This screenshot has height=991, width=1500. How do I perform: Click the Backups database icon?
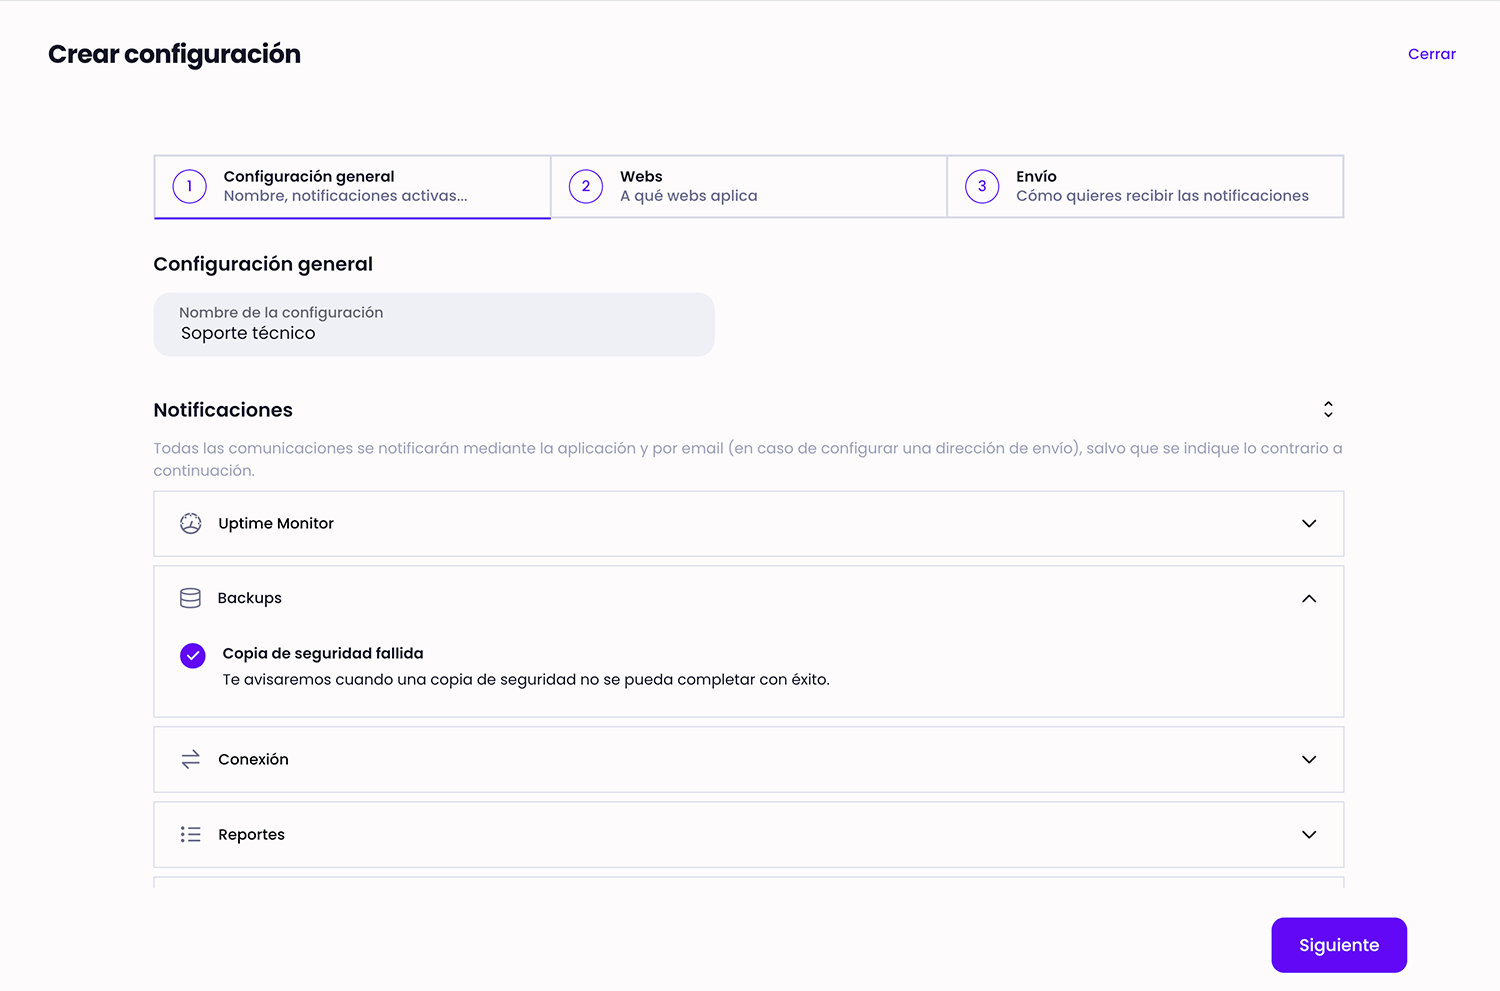pos(190,597)
